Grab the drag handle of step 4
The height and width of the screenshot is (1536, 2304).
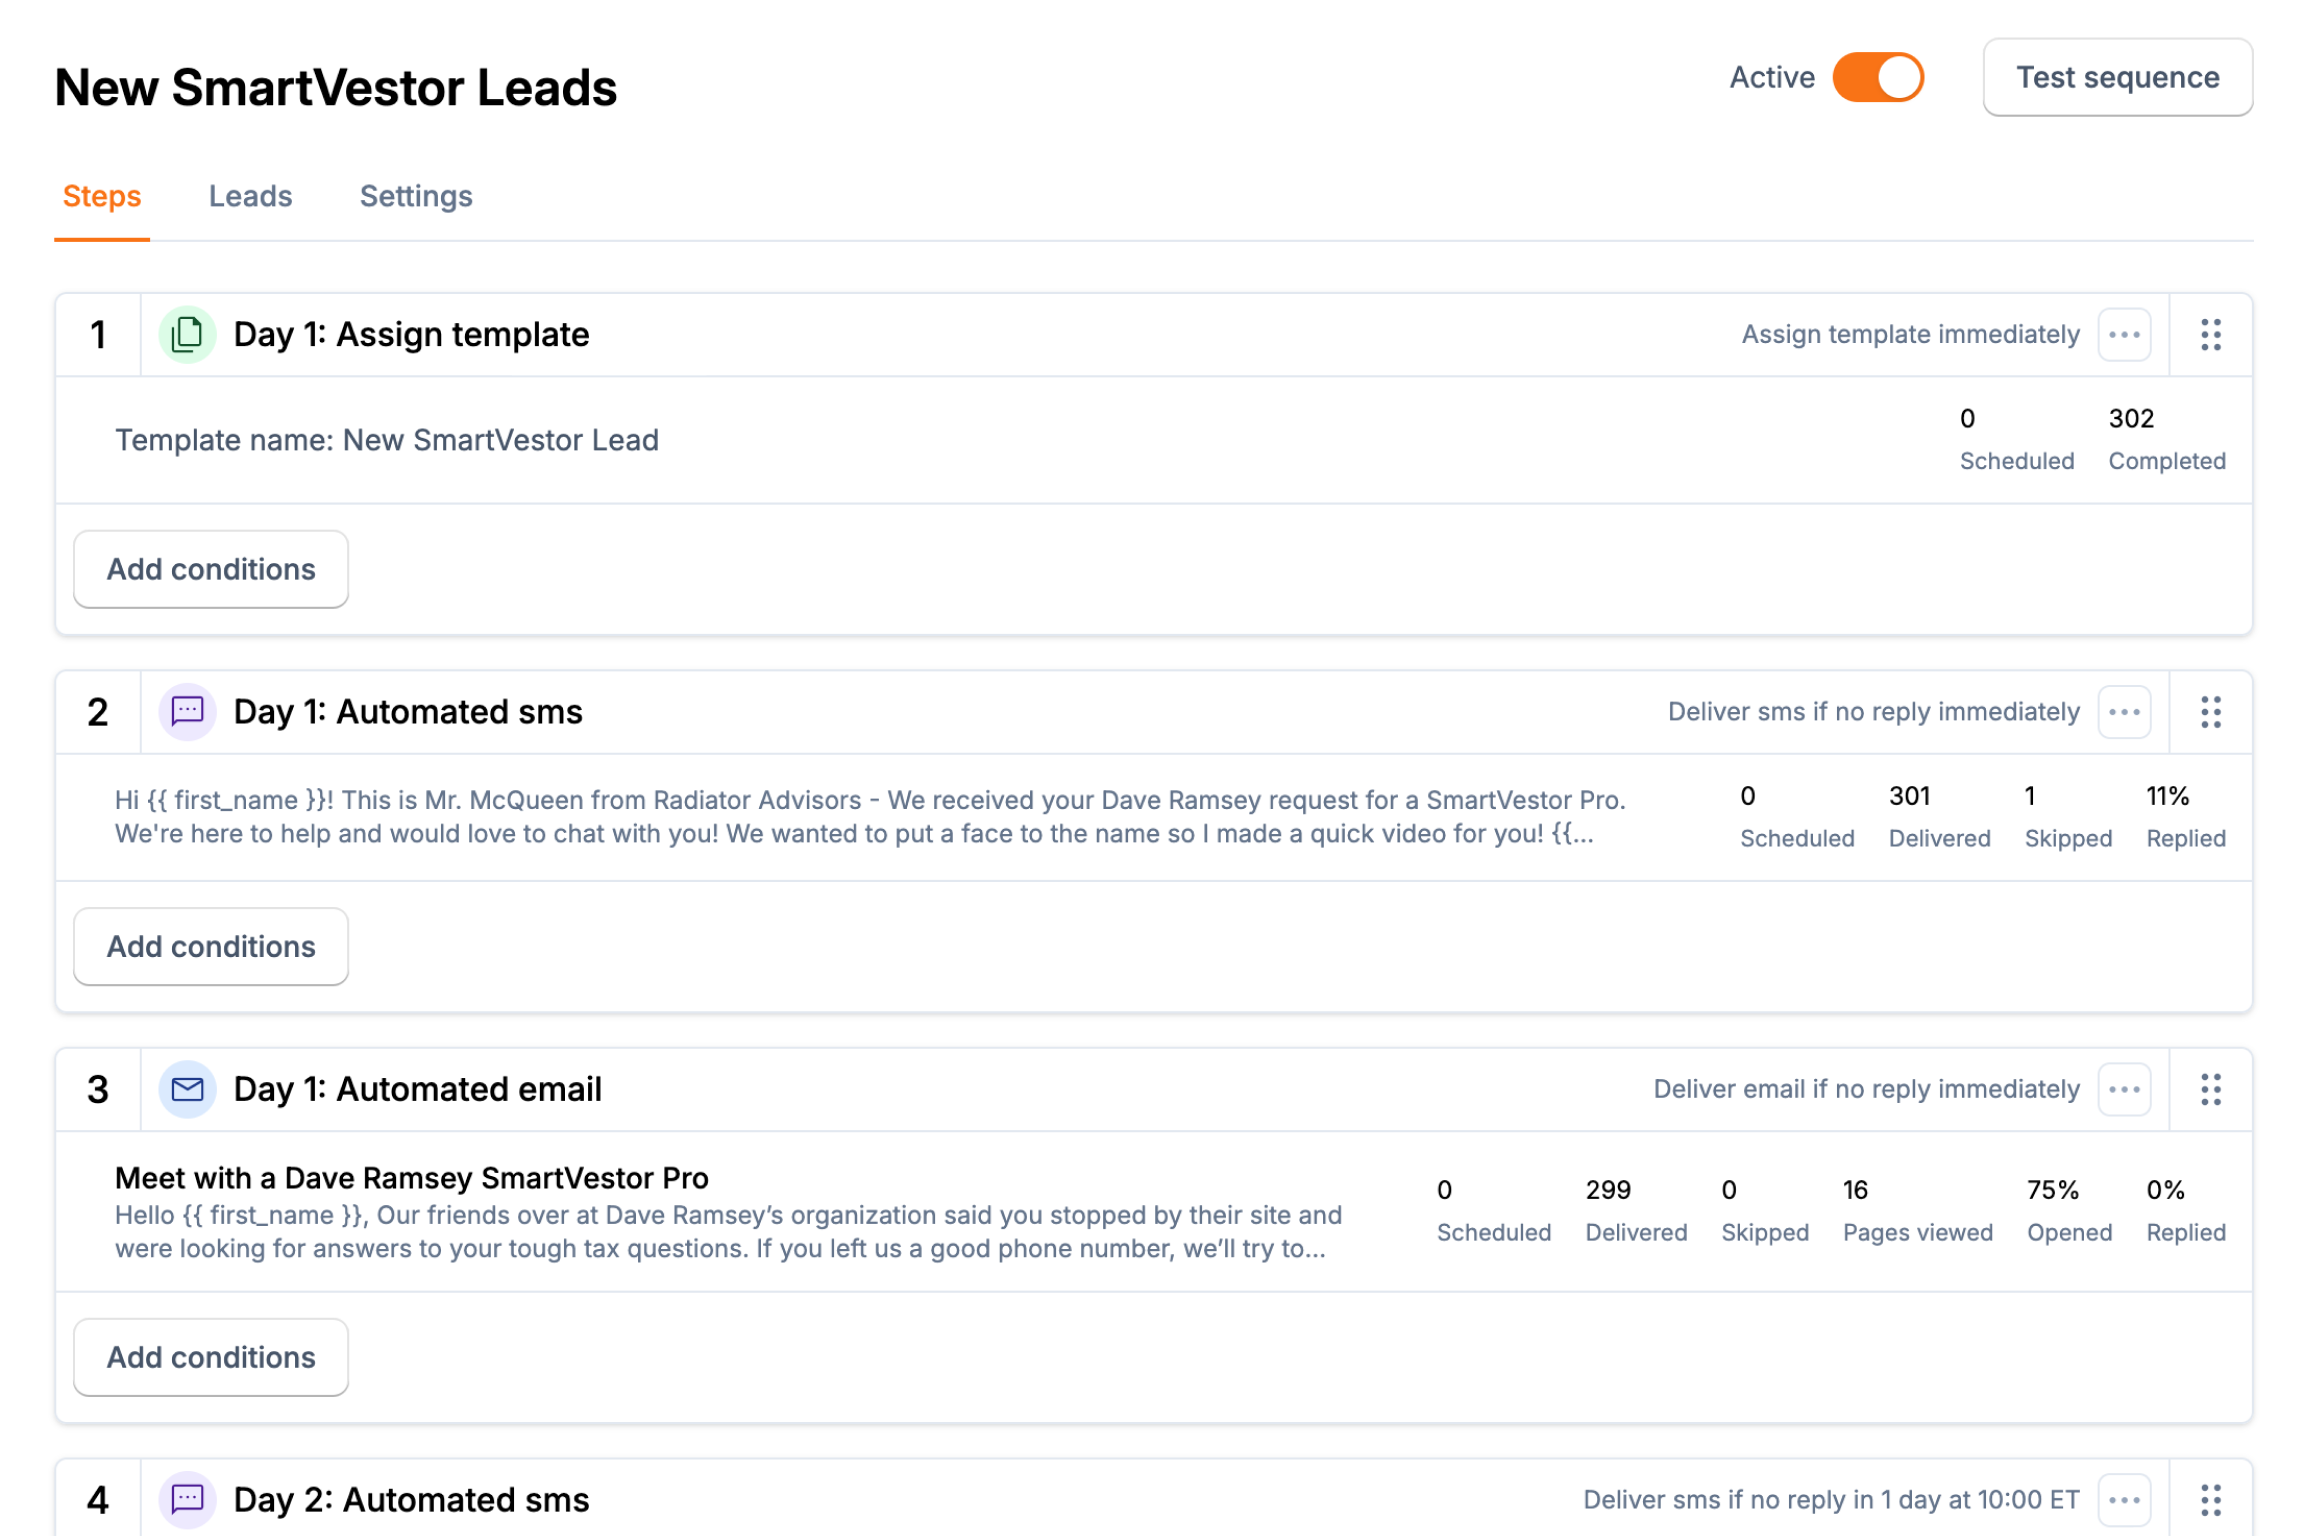click(2210, 1499)
